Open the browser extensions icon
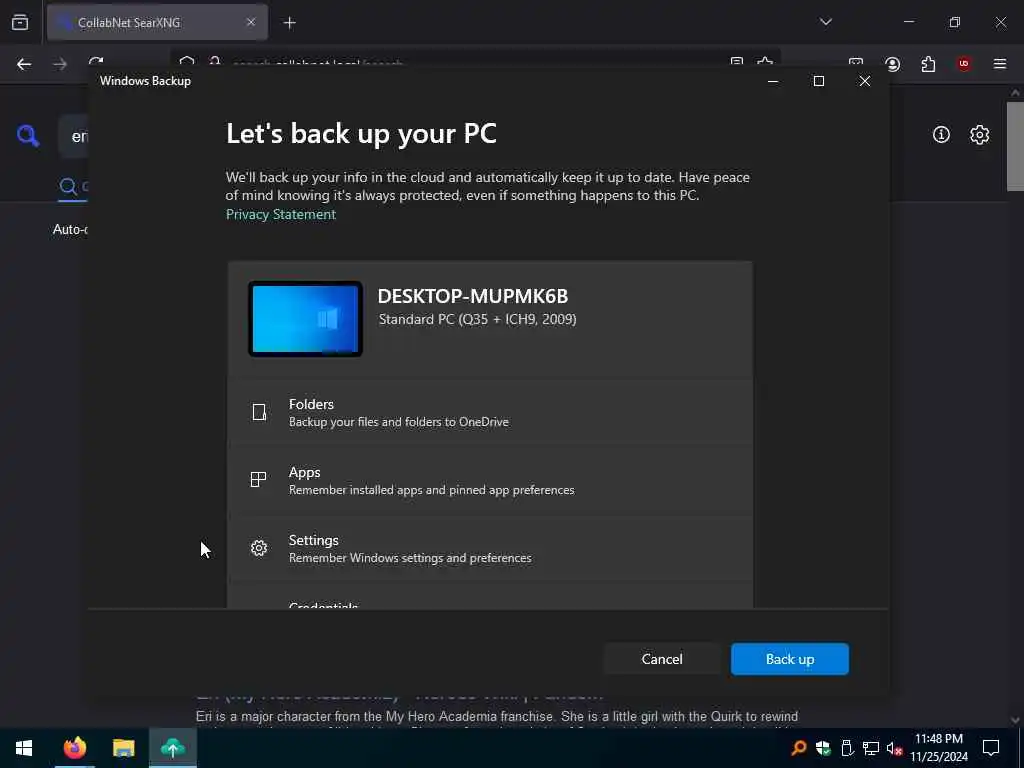Image resolution: width=1024 pixels, height=768 pixels. pyautogui.click(x=928, y=64)
